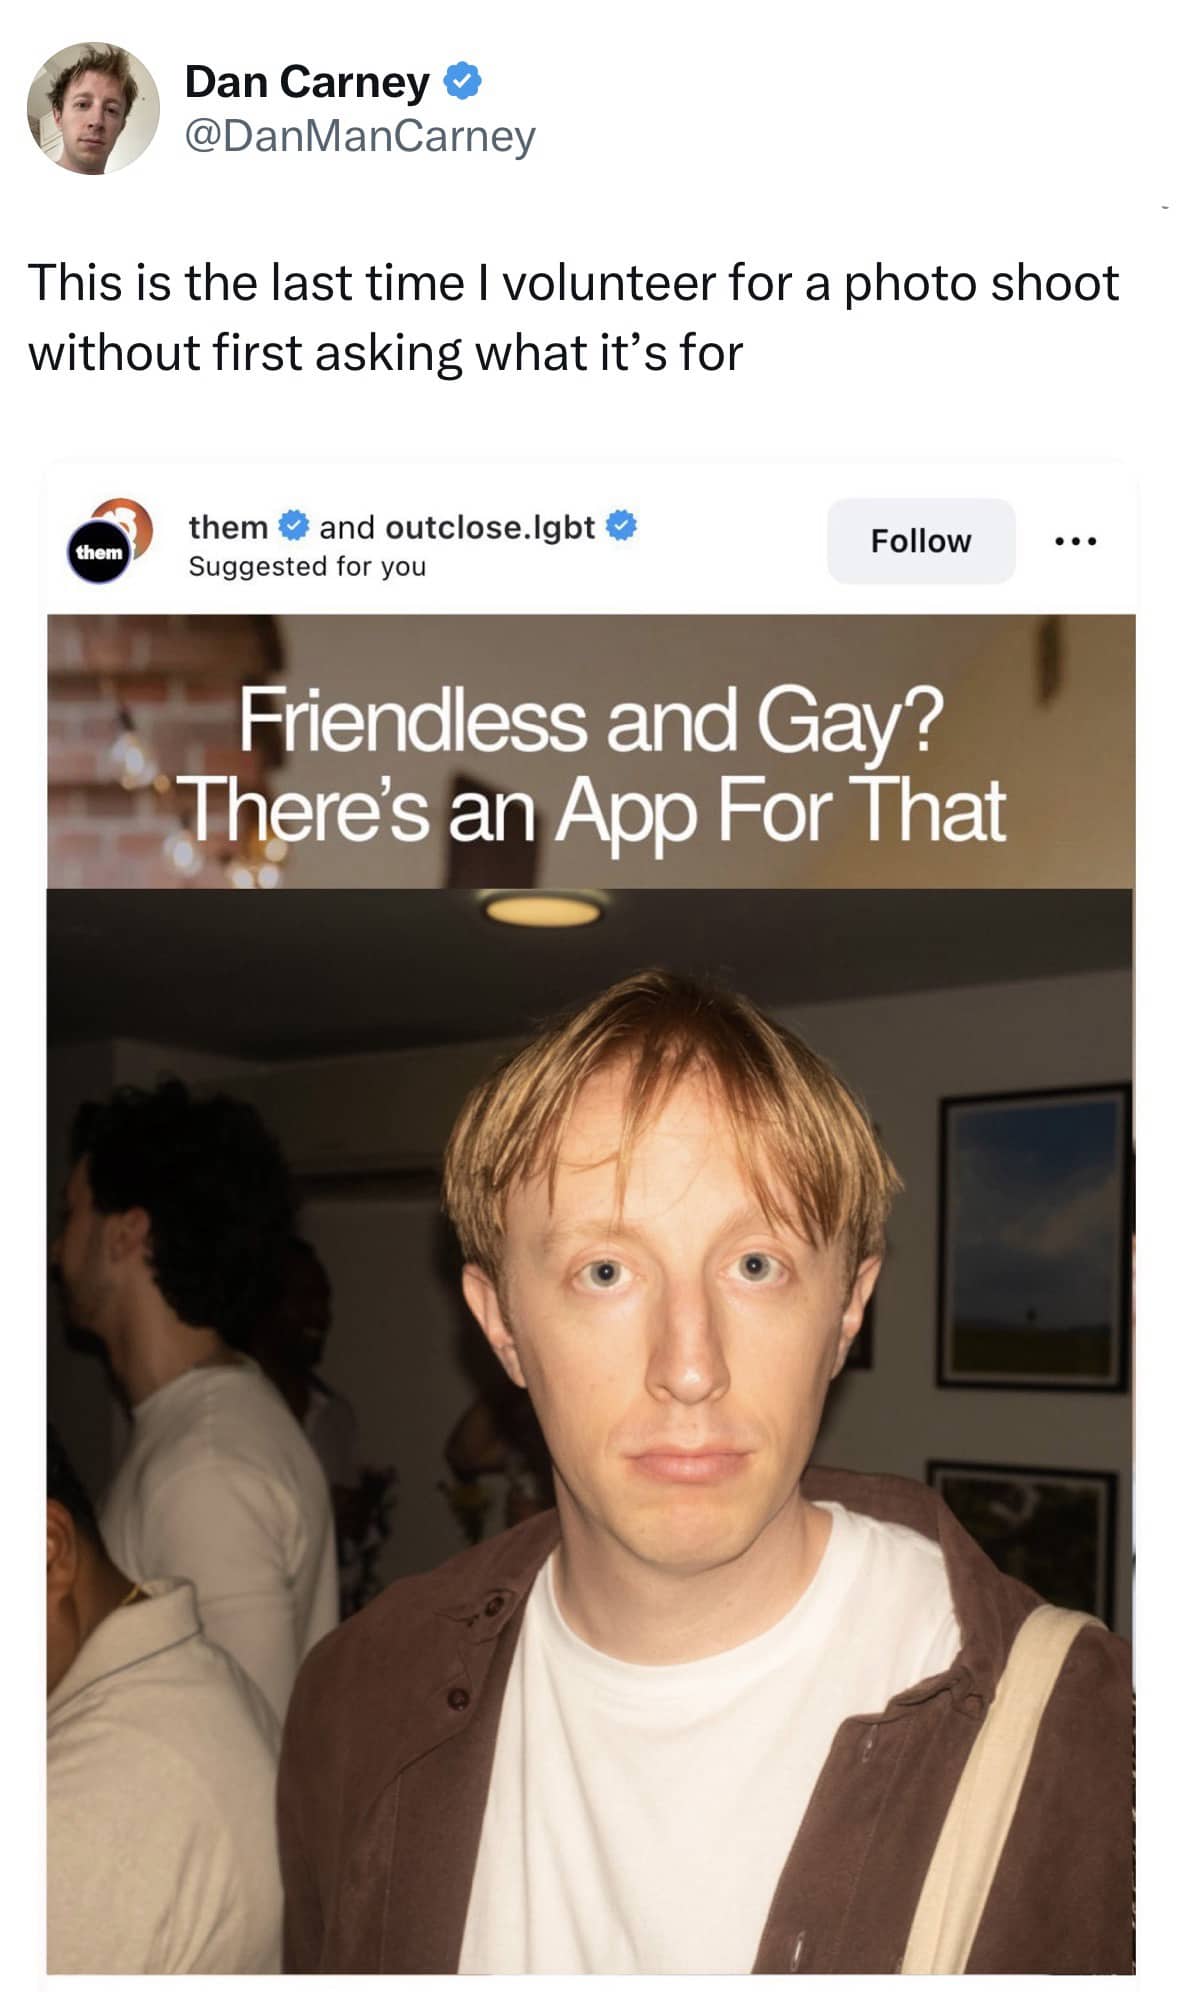Viewport: 1179px width, 1992px height.
Task: Select the tweet text about the photo shoot
Action: click(x=573, y=318)
